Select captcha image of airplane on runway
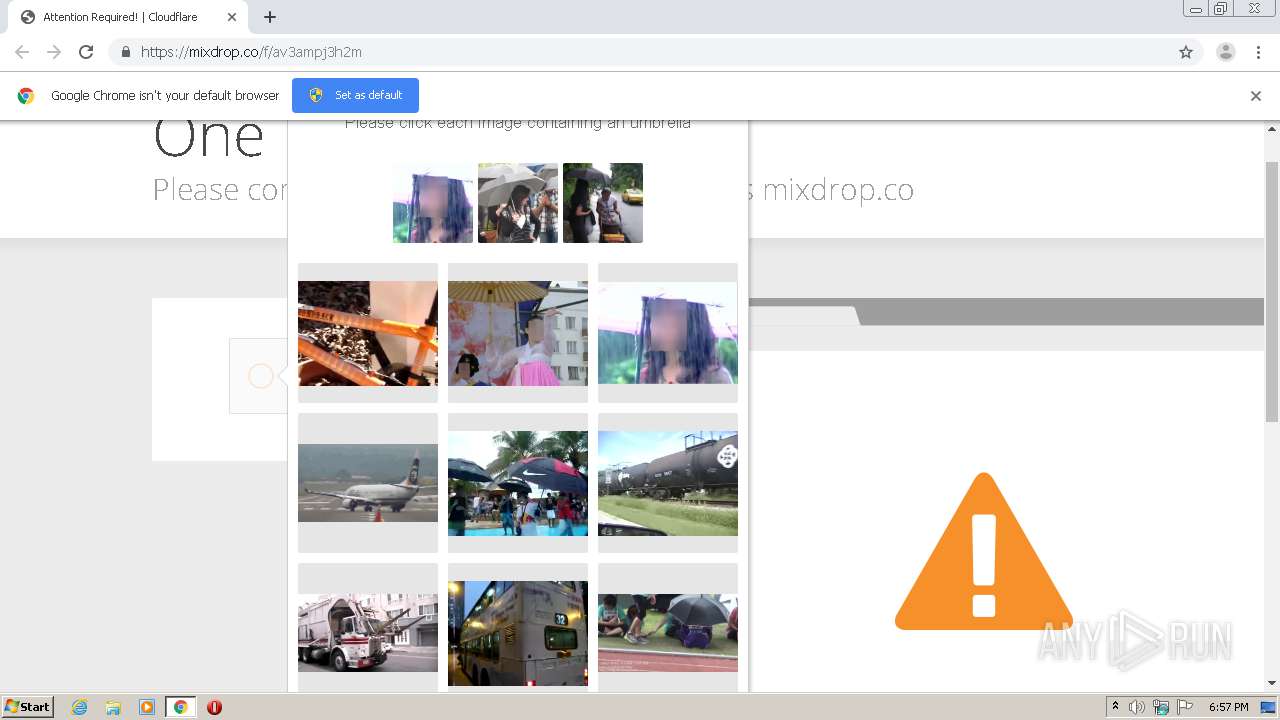This screenshot has height=720, width=1280. (x=368, y=483)
